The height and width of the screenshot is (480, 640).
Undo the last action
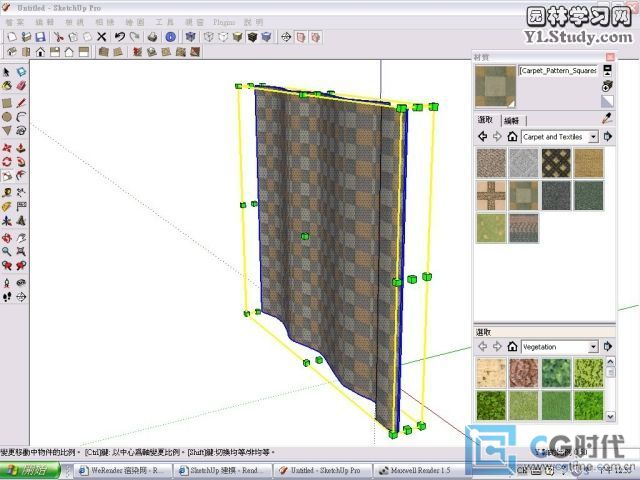pos(120,37)
